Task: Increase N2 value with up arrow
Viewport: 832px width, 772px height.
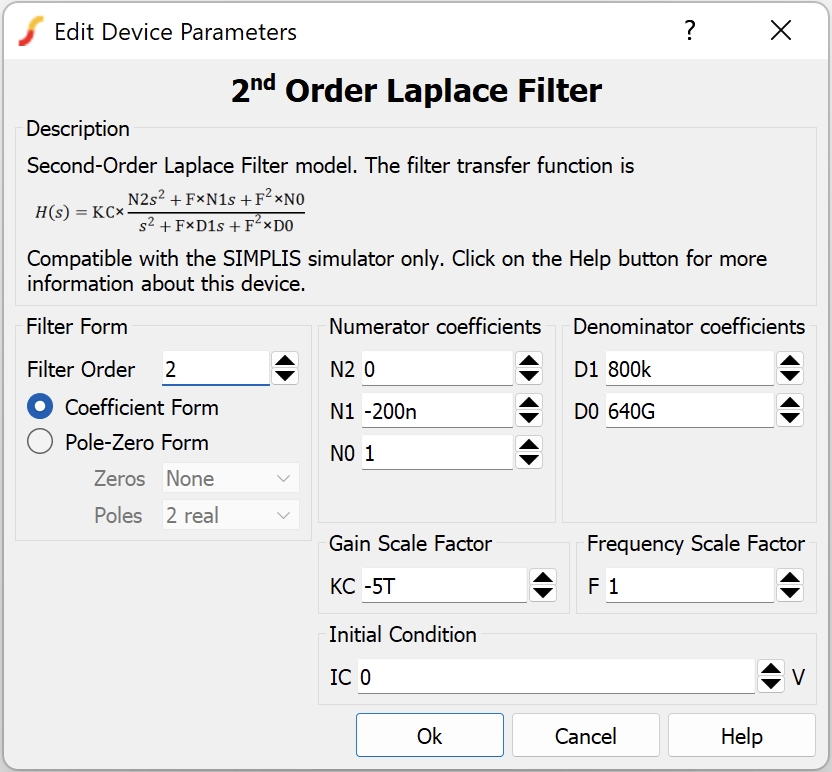Action: click(x=529, y=361)
